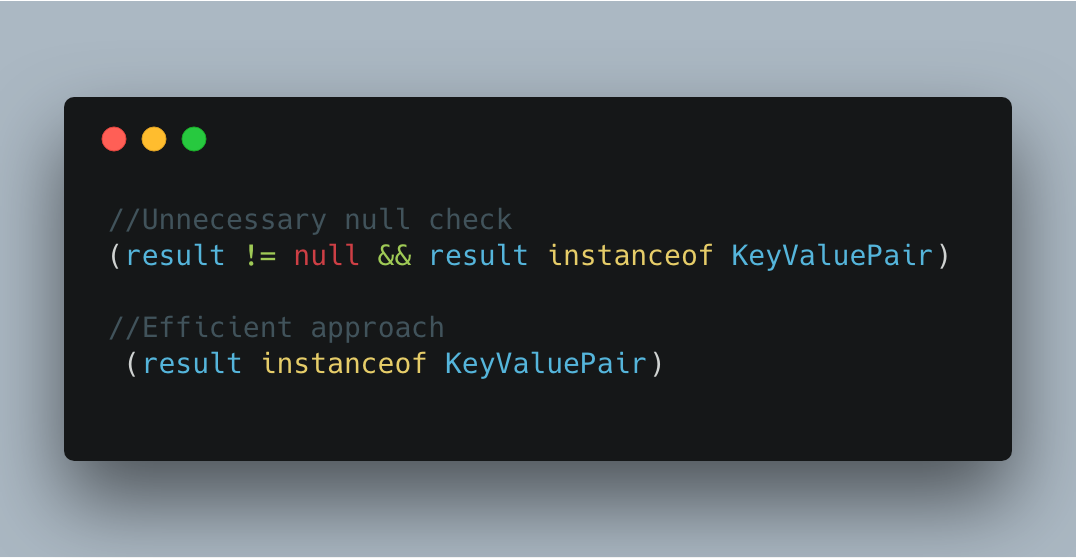Click the green '&&' operator

[x=395, y=255]
